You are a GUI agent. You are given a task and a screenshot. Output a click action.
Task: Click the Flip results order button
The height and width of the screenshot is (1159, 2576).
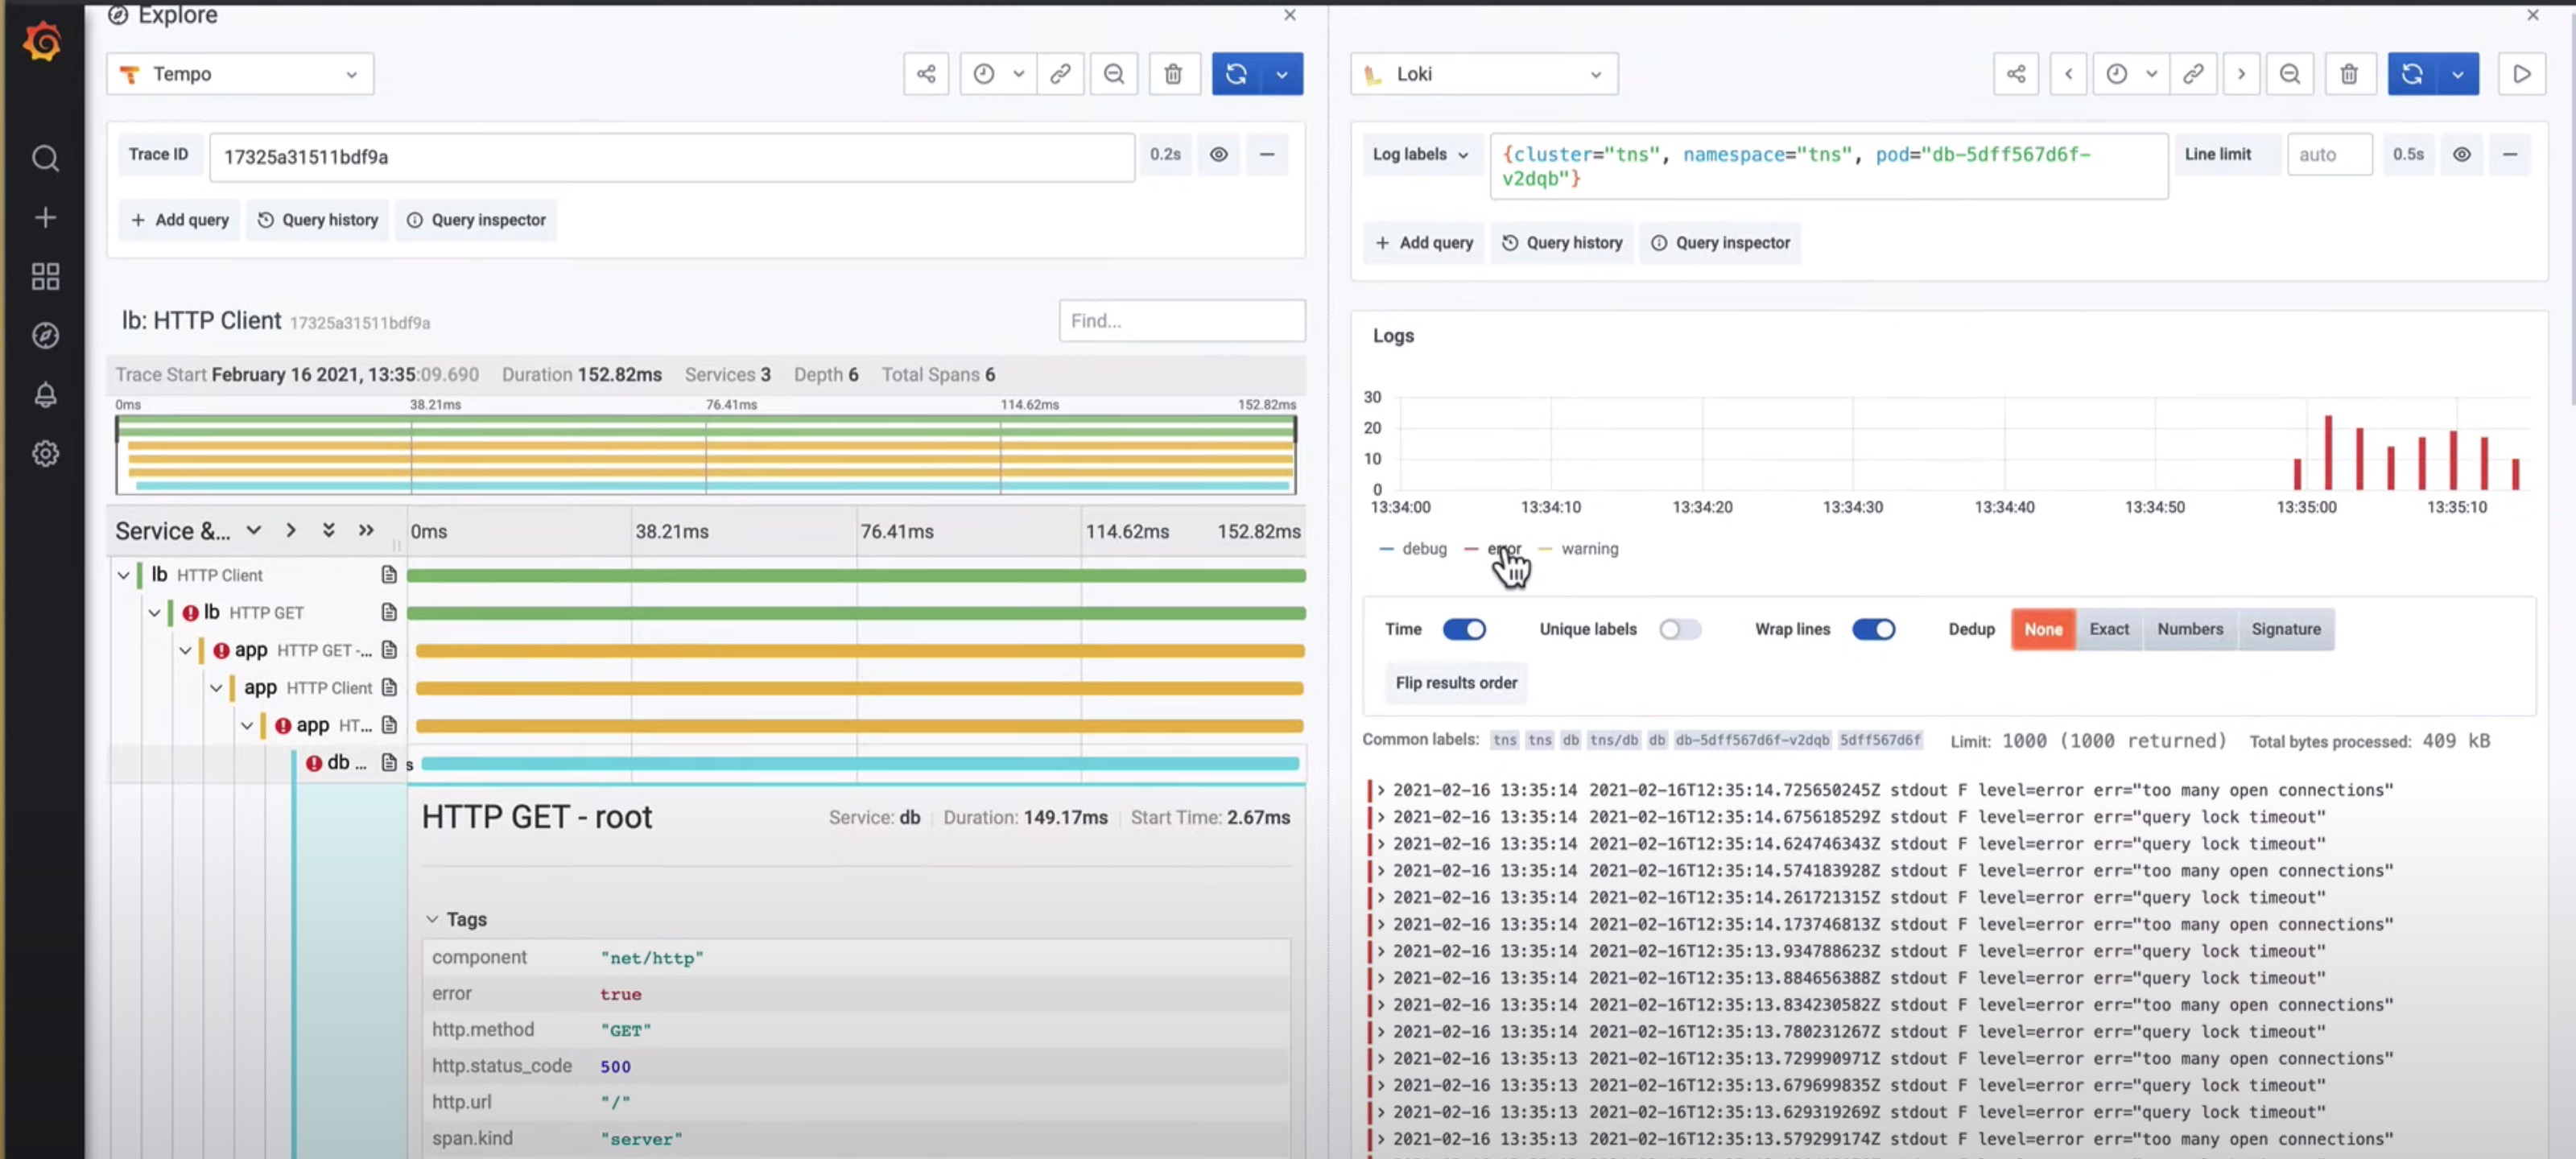point(1456,683)
